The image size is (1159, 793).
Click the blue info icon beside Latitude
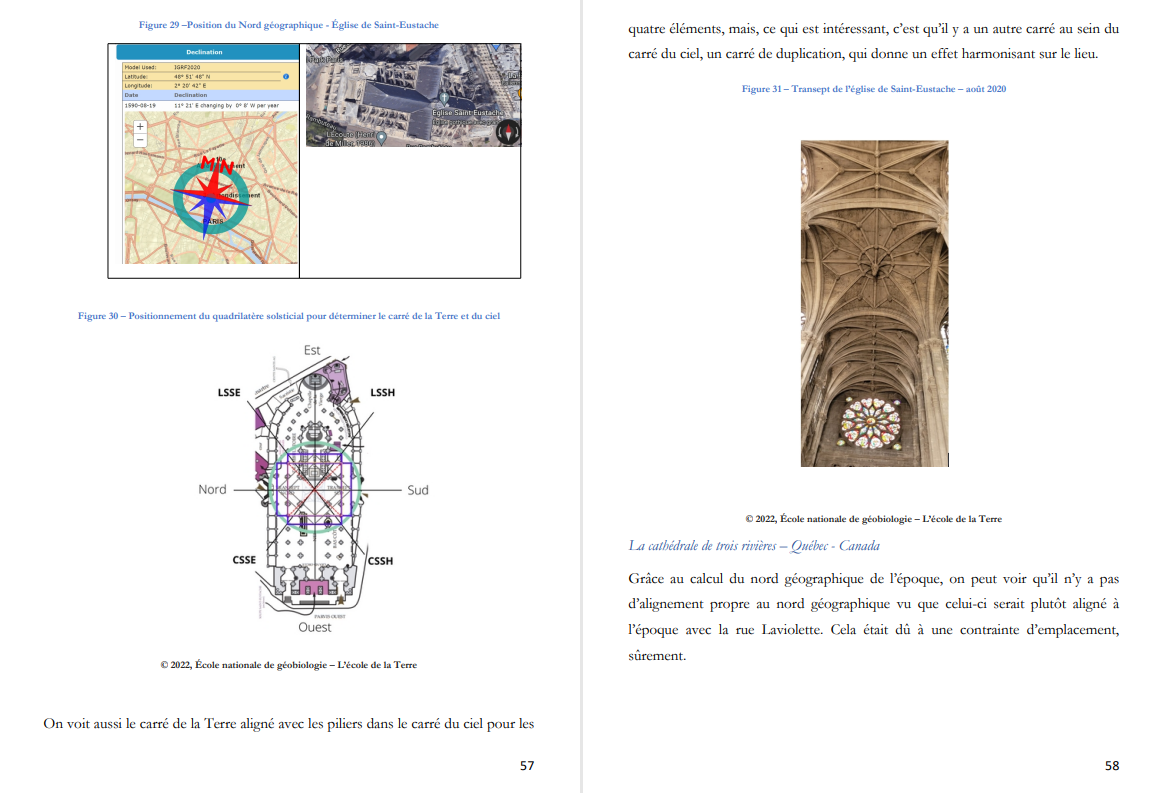tap(286, 76)
